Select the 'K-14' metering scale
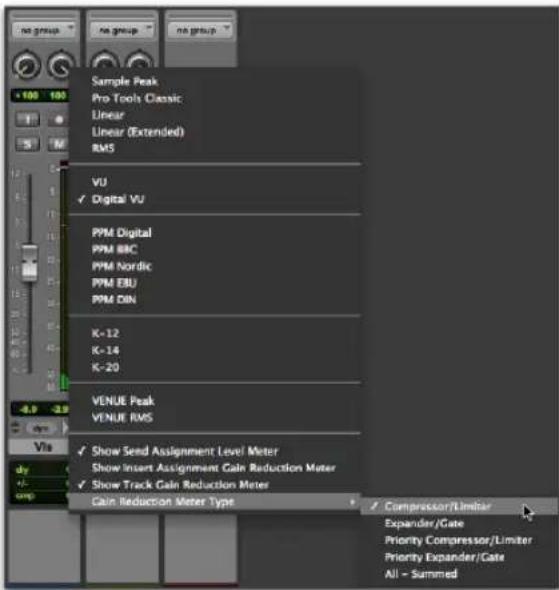The height and width of the screenshot is (590, 559). (105, 350)
